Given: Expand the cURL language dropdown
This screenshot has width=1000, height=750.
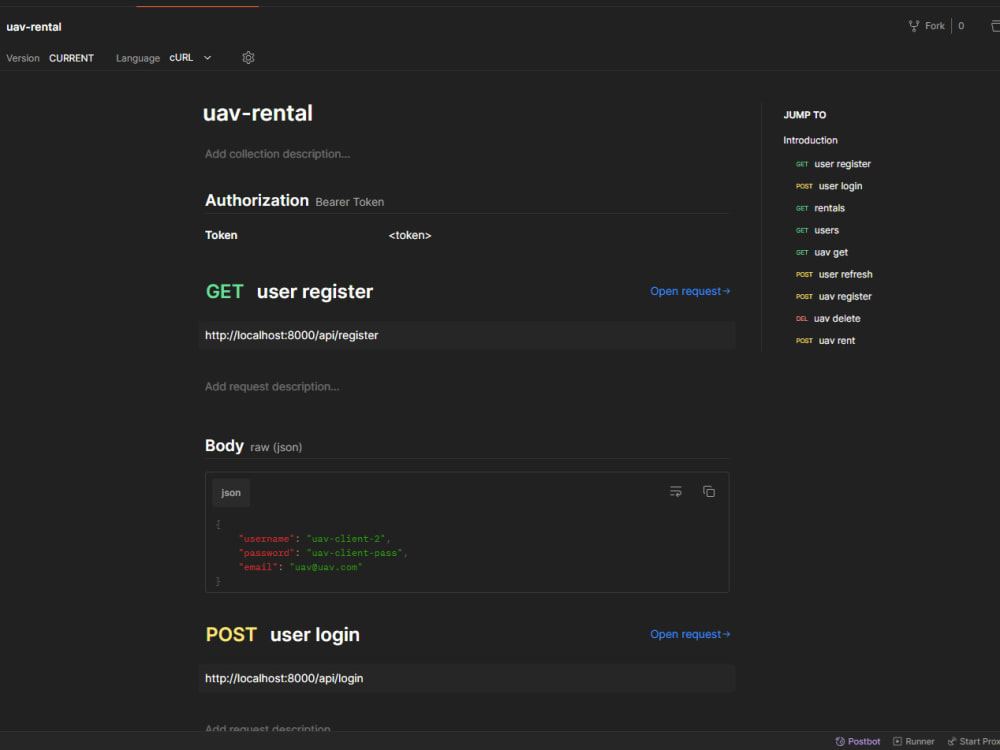Looking at the screenshot, I should pos(190,57).
